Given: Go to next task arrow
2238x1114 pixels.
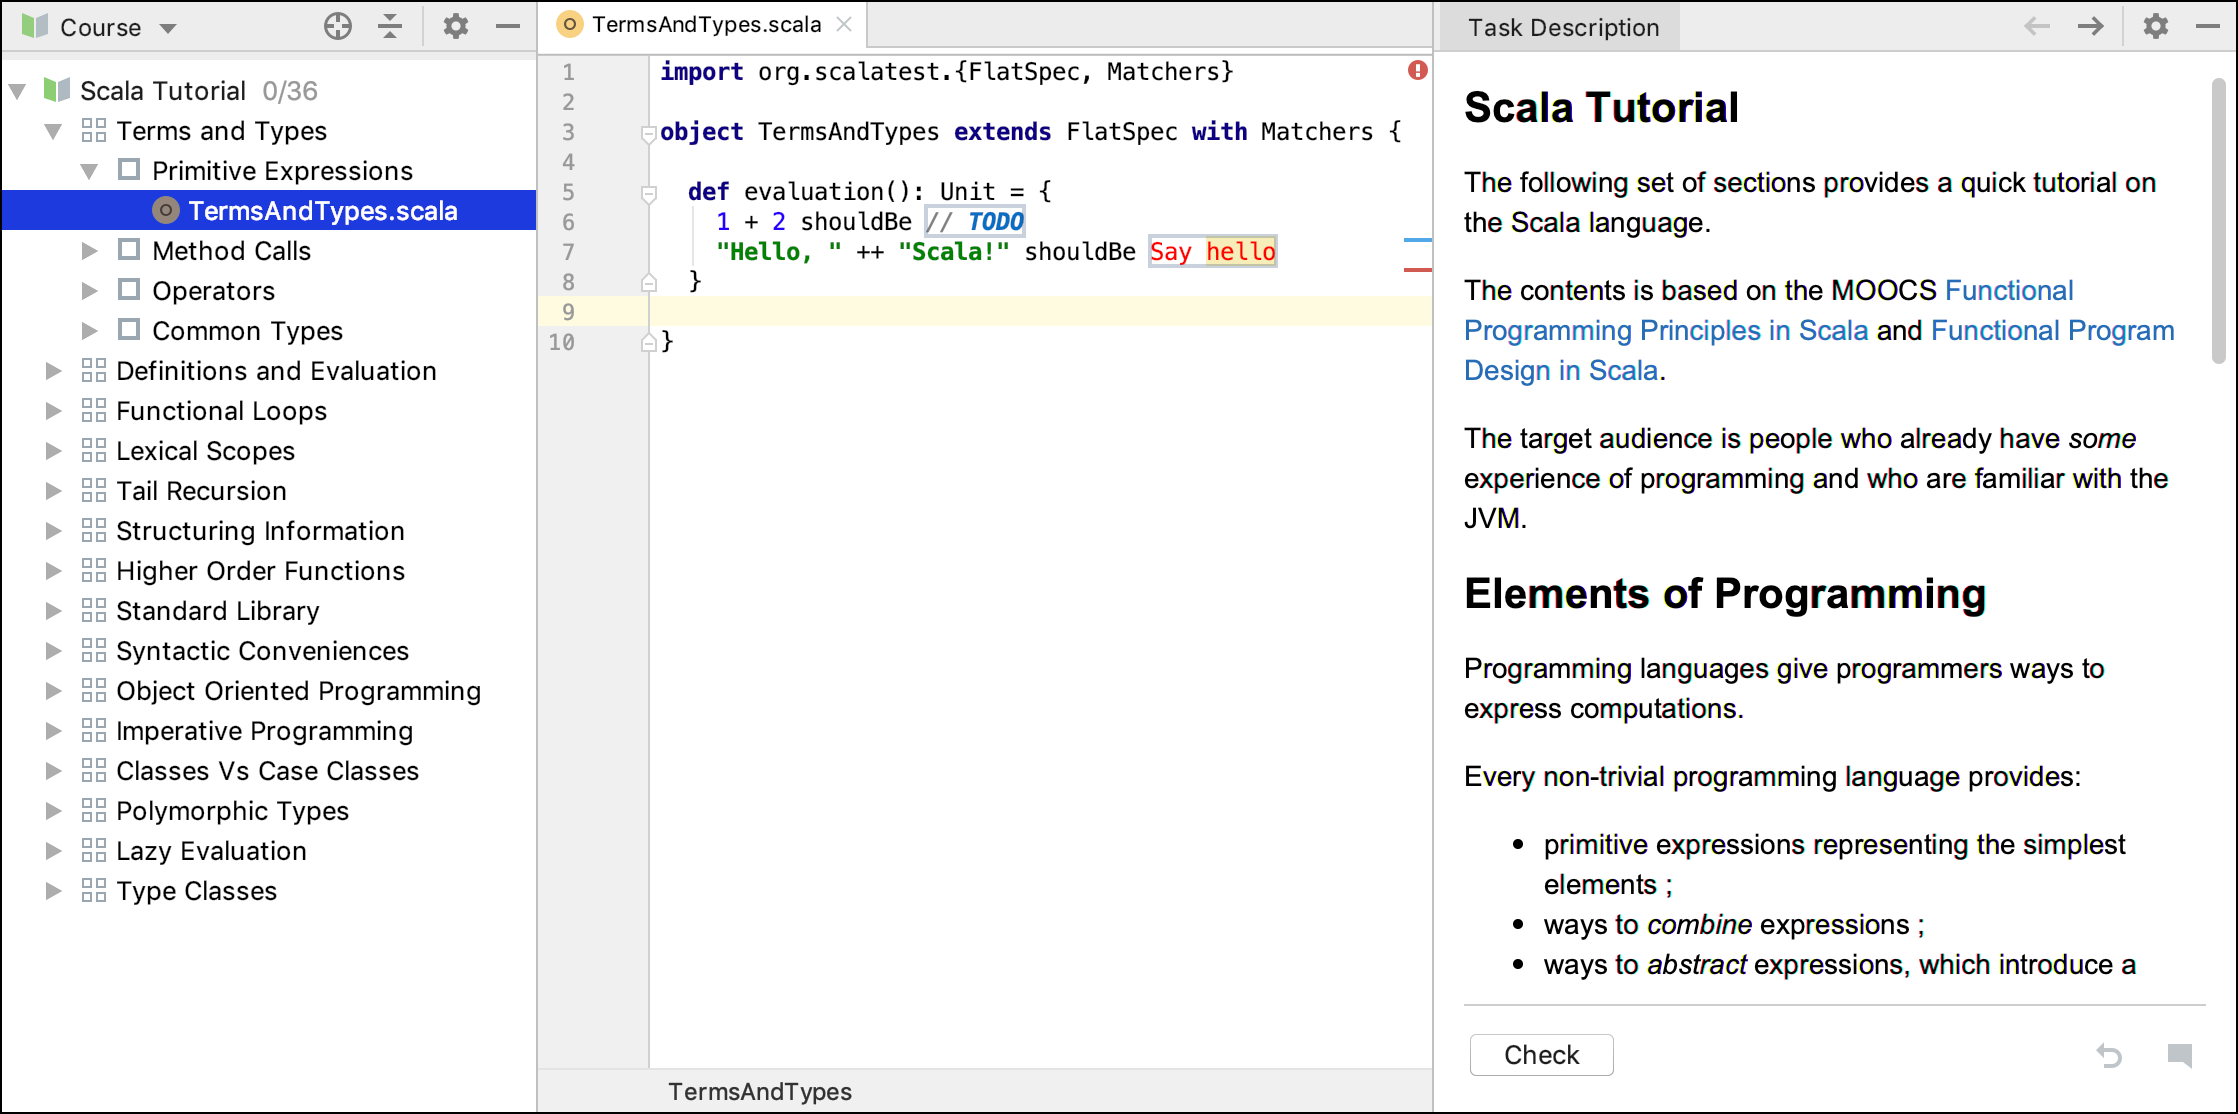Looking at the screenshot, I should tap(2090, 27).
